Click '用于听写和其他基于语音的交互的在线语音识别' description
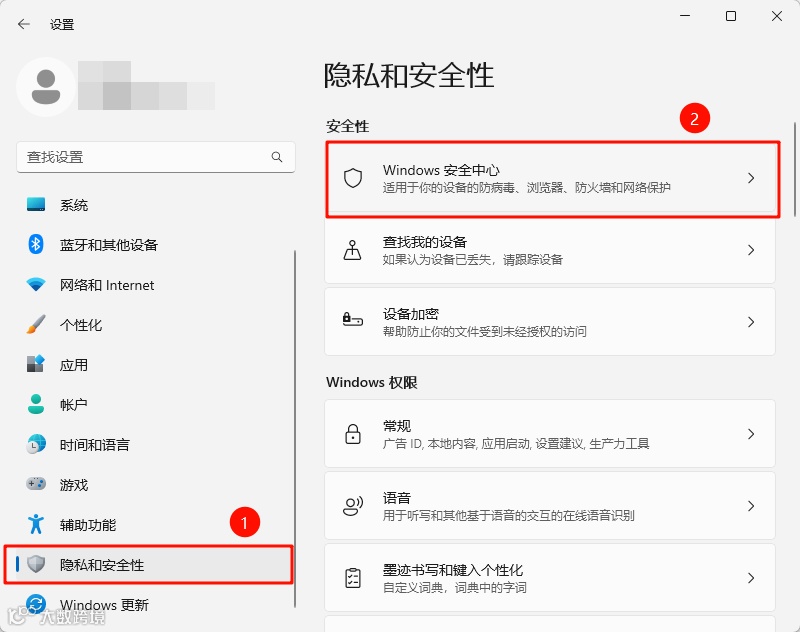The height and width of the screenshot is (632, 800). 509,515
